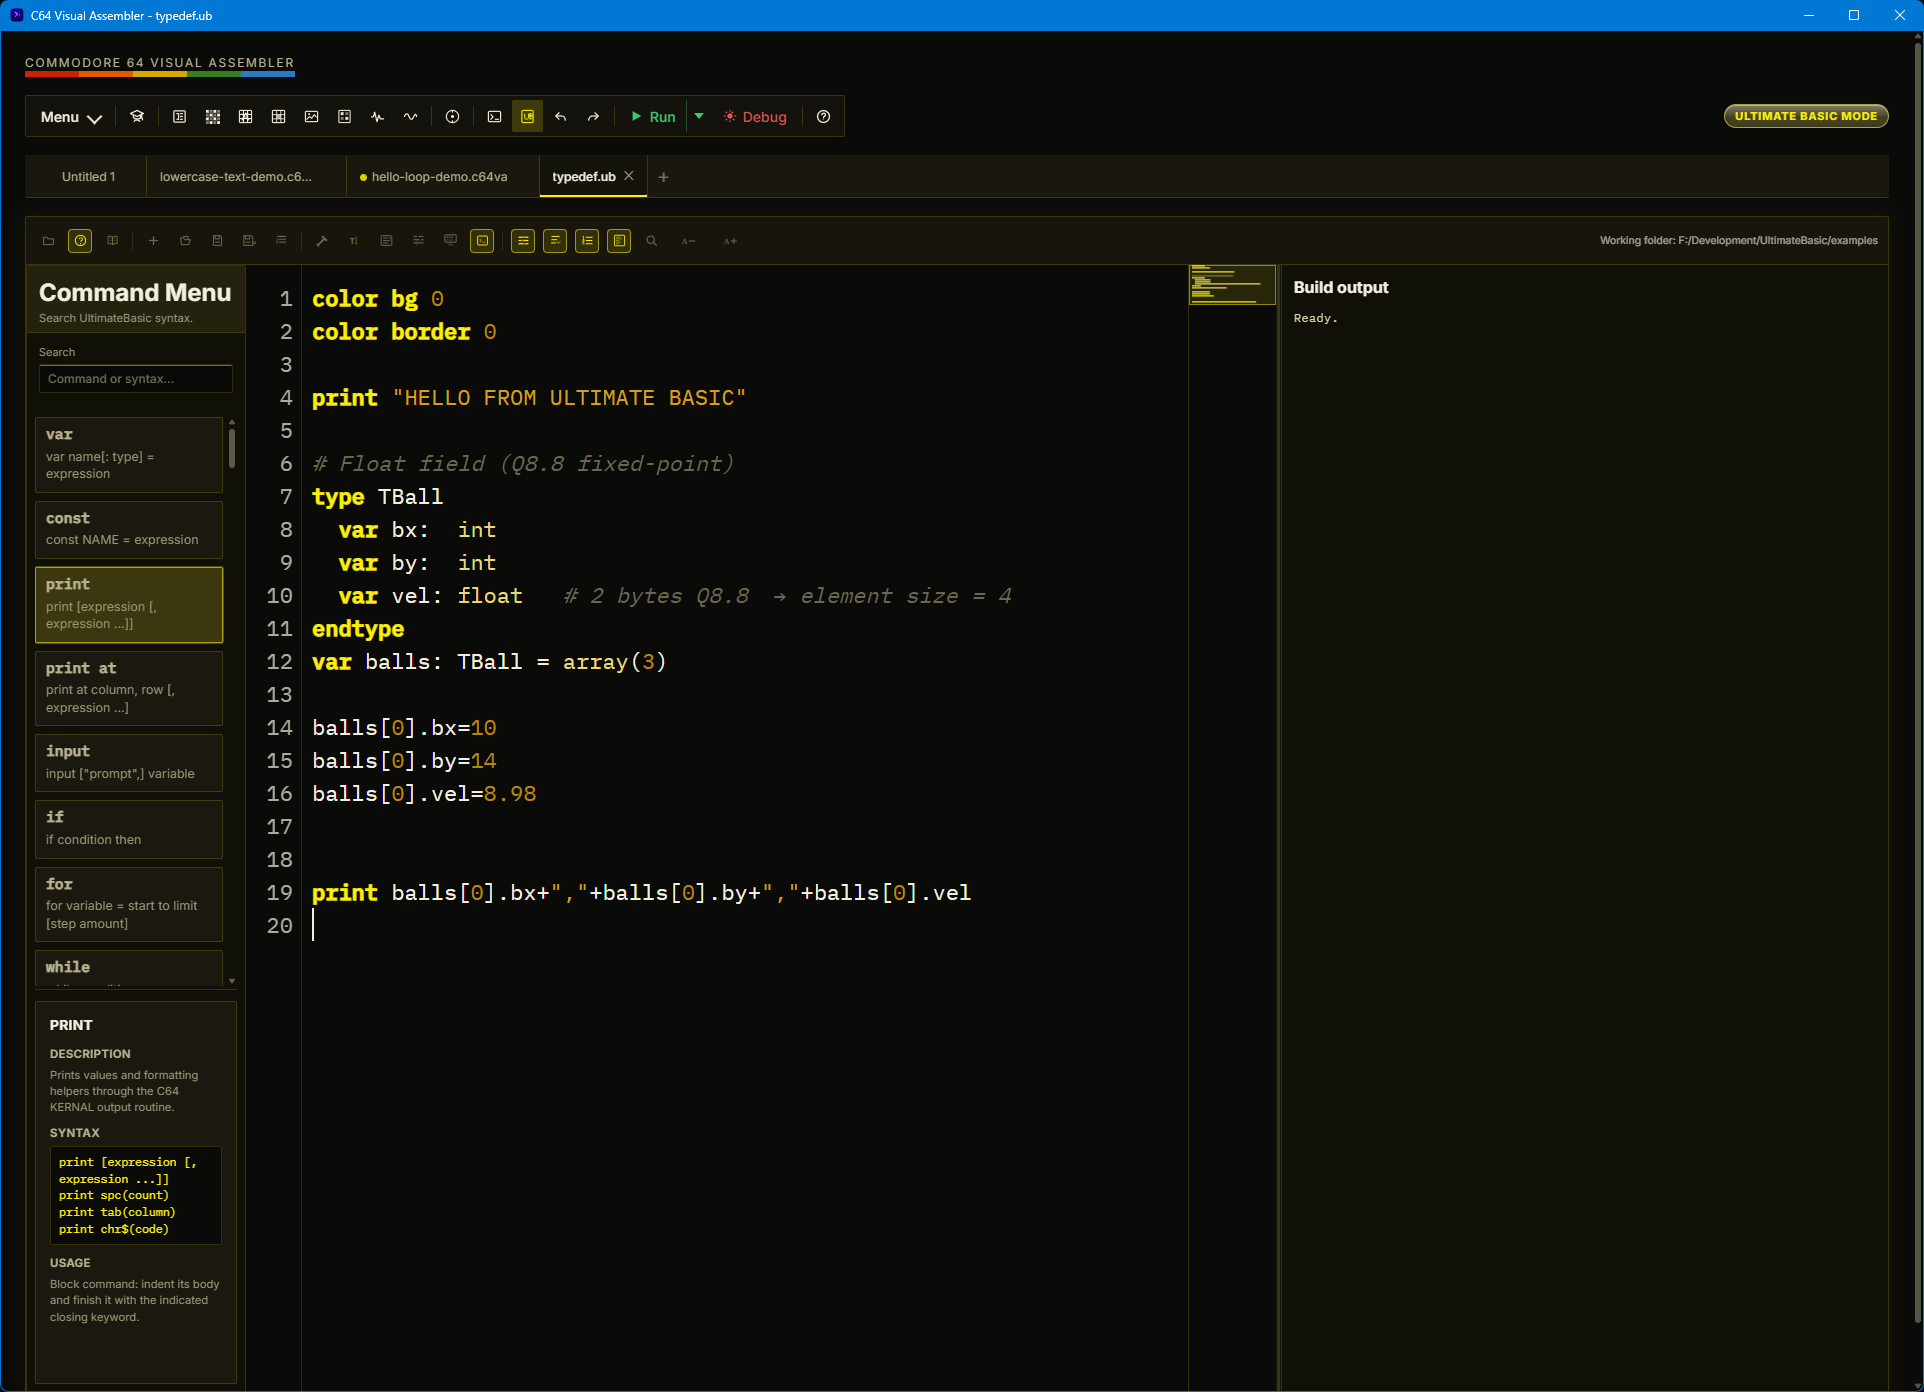
Task: Click the circular target icon in top toolbar
Action: pos(453,117)
